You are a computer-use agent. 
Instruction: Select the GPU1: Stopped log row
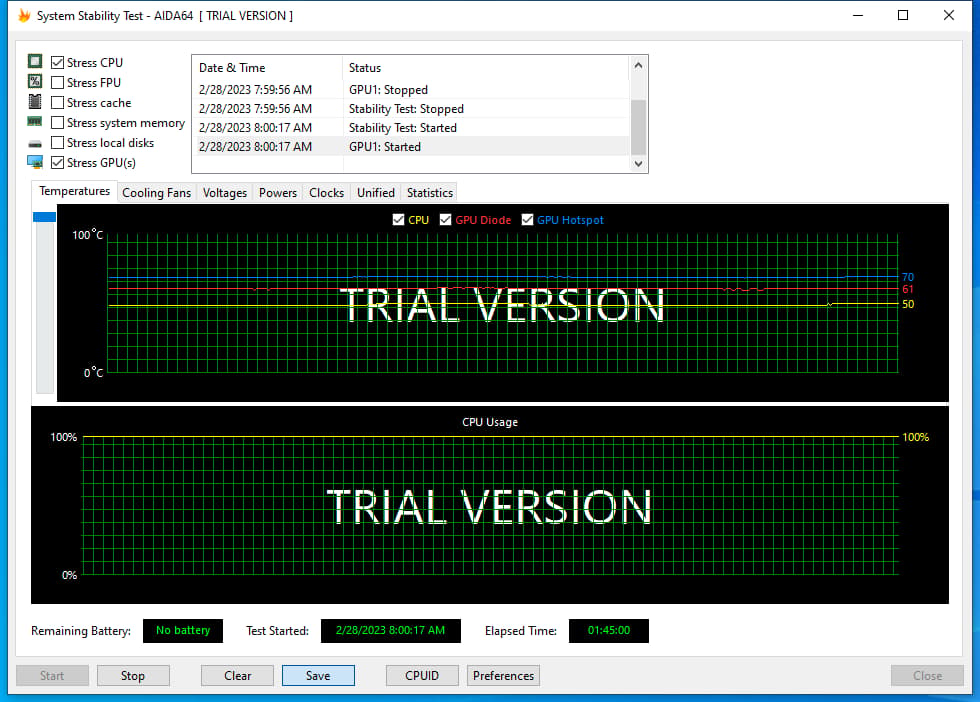coord(411,89)
